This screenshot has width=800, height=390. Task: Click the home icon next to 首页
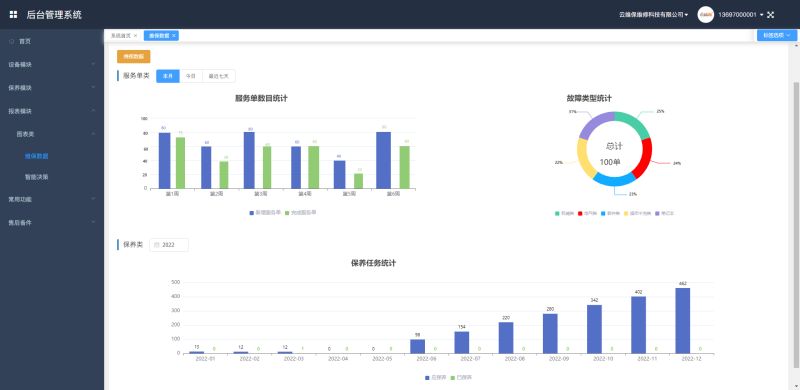click(11, 41)
